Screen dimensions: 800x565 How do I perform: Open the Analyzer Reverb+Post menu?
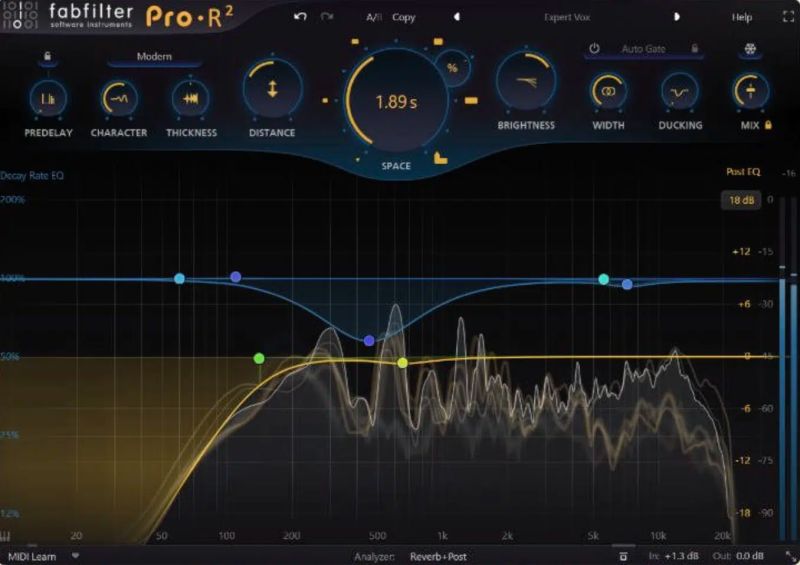(x=438, y=557)
